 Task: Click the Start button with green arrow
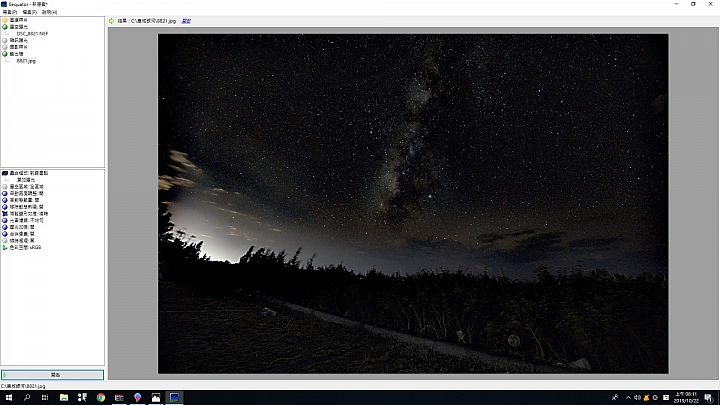[52, 375]
